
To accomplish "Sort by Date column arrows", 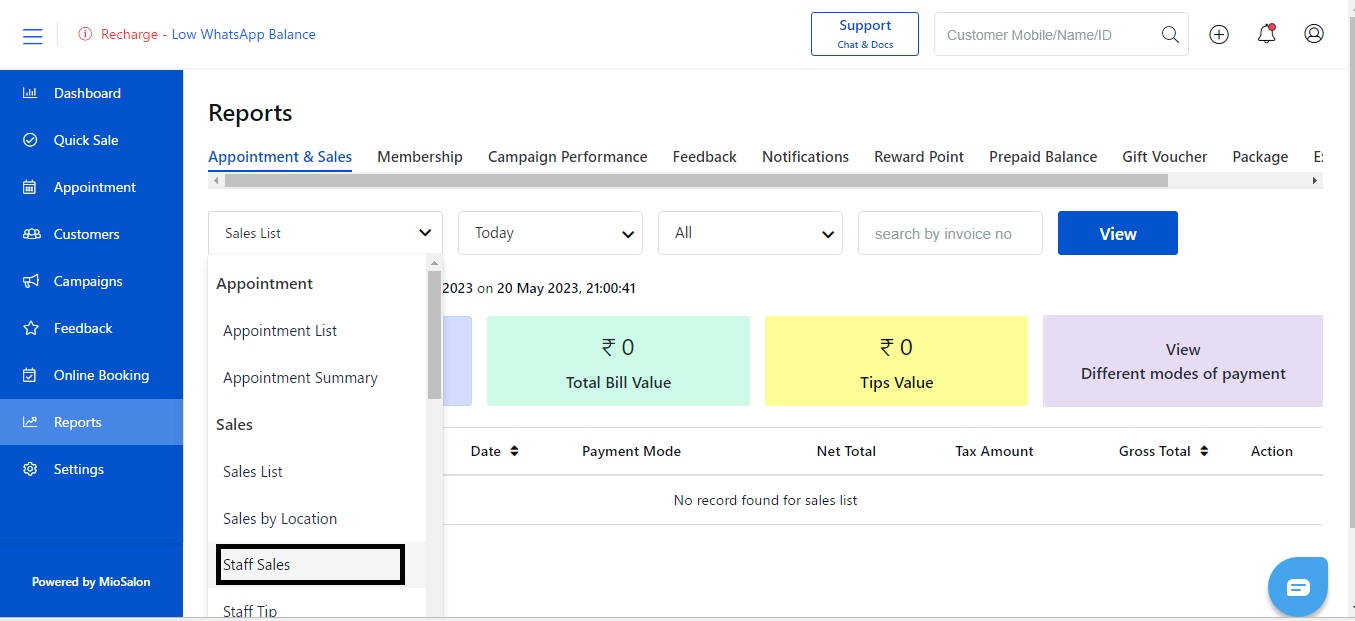I will [514, 451].
